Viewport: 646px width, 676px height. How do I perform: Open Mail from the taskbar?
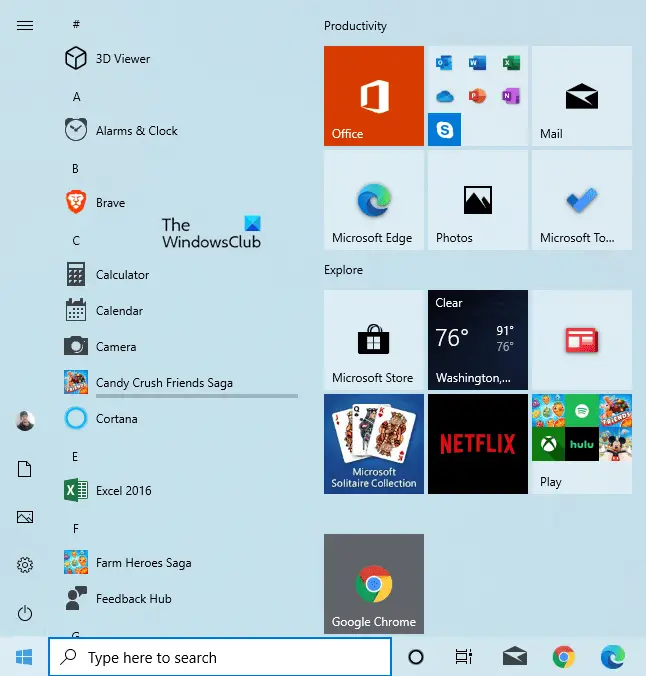514,657
